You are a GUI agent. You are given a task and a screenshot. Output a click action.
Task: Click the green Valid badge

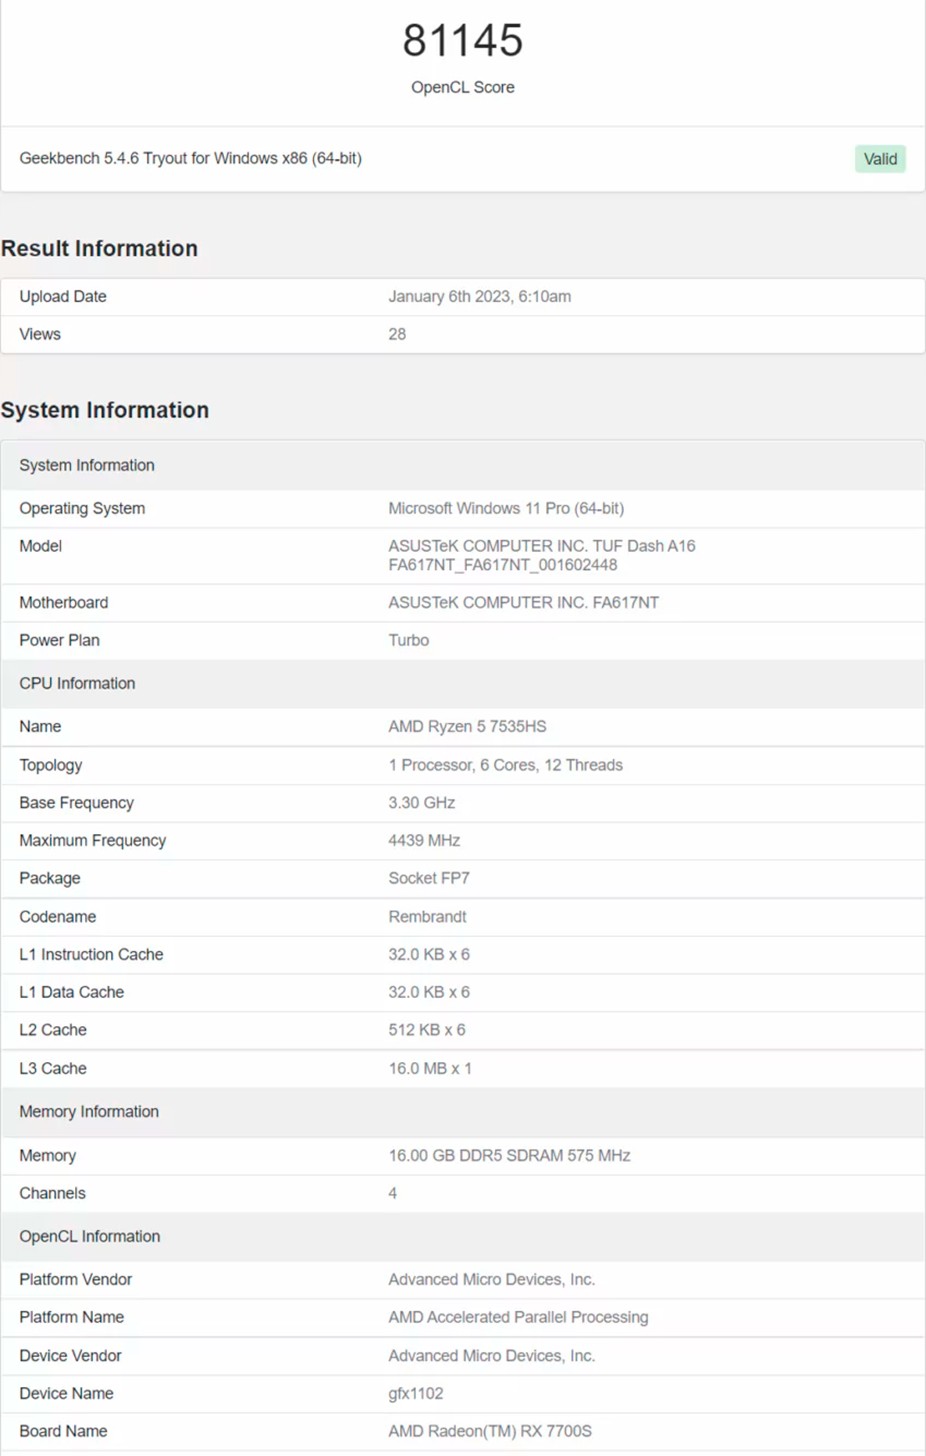point(880,159)
